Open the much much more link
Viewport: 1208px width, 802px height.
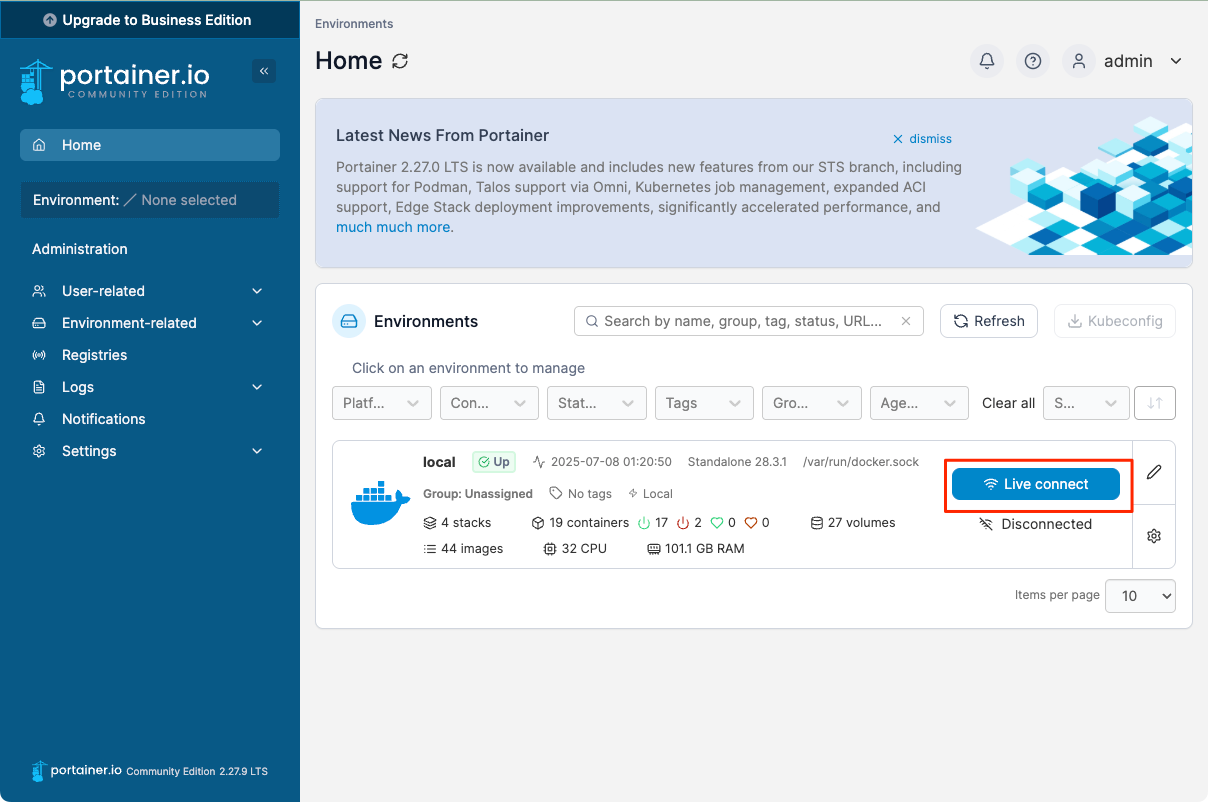tap(394, 227)
